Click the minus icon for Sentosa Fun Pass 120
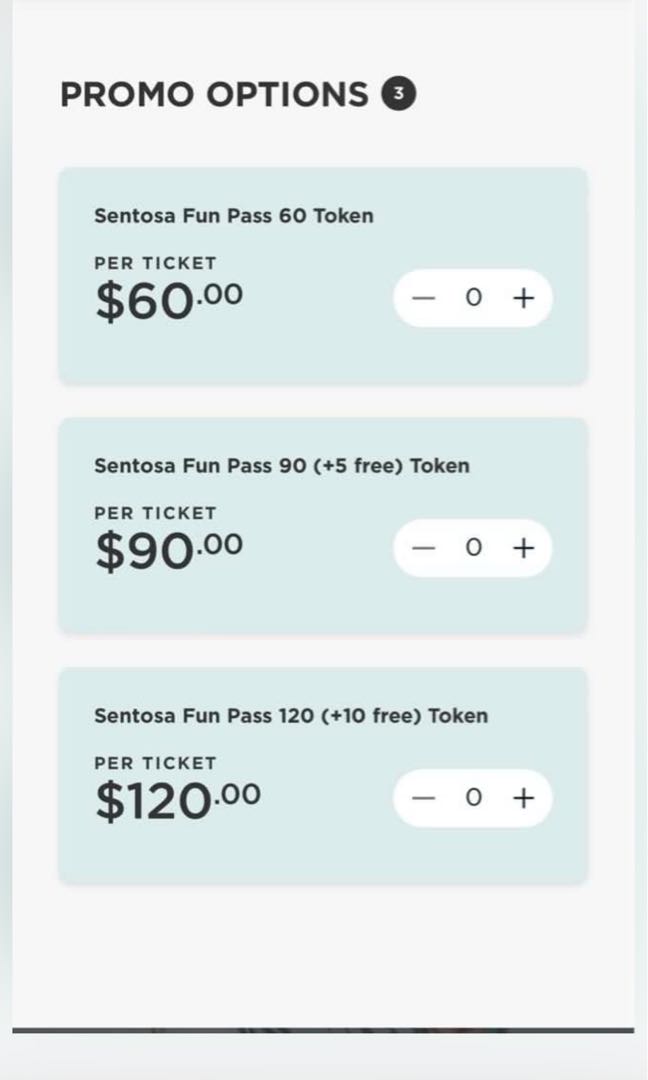Screen dimensions: 648x1080 (423, 797)
